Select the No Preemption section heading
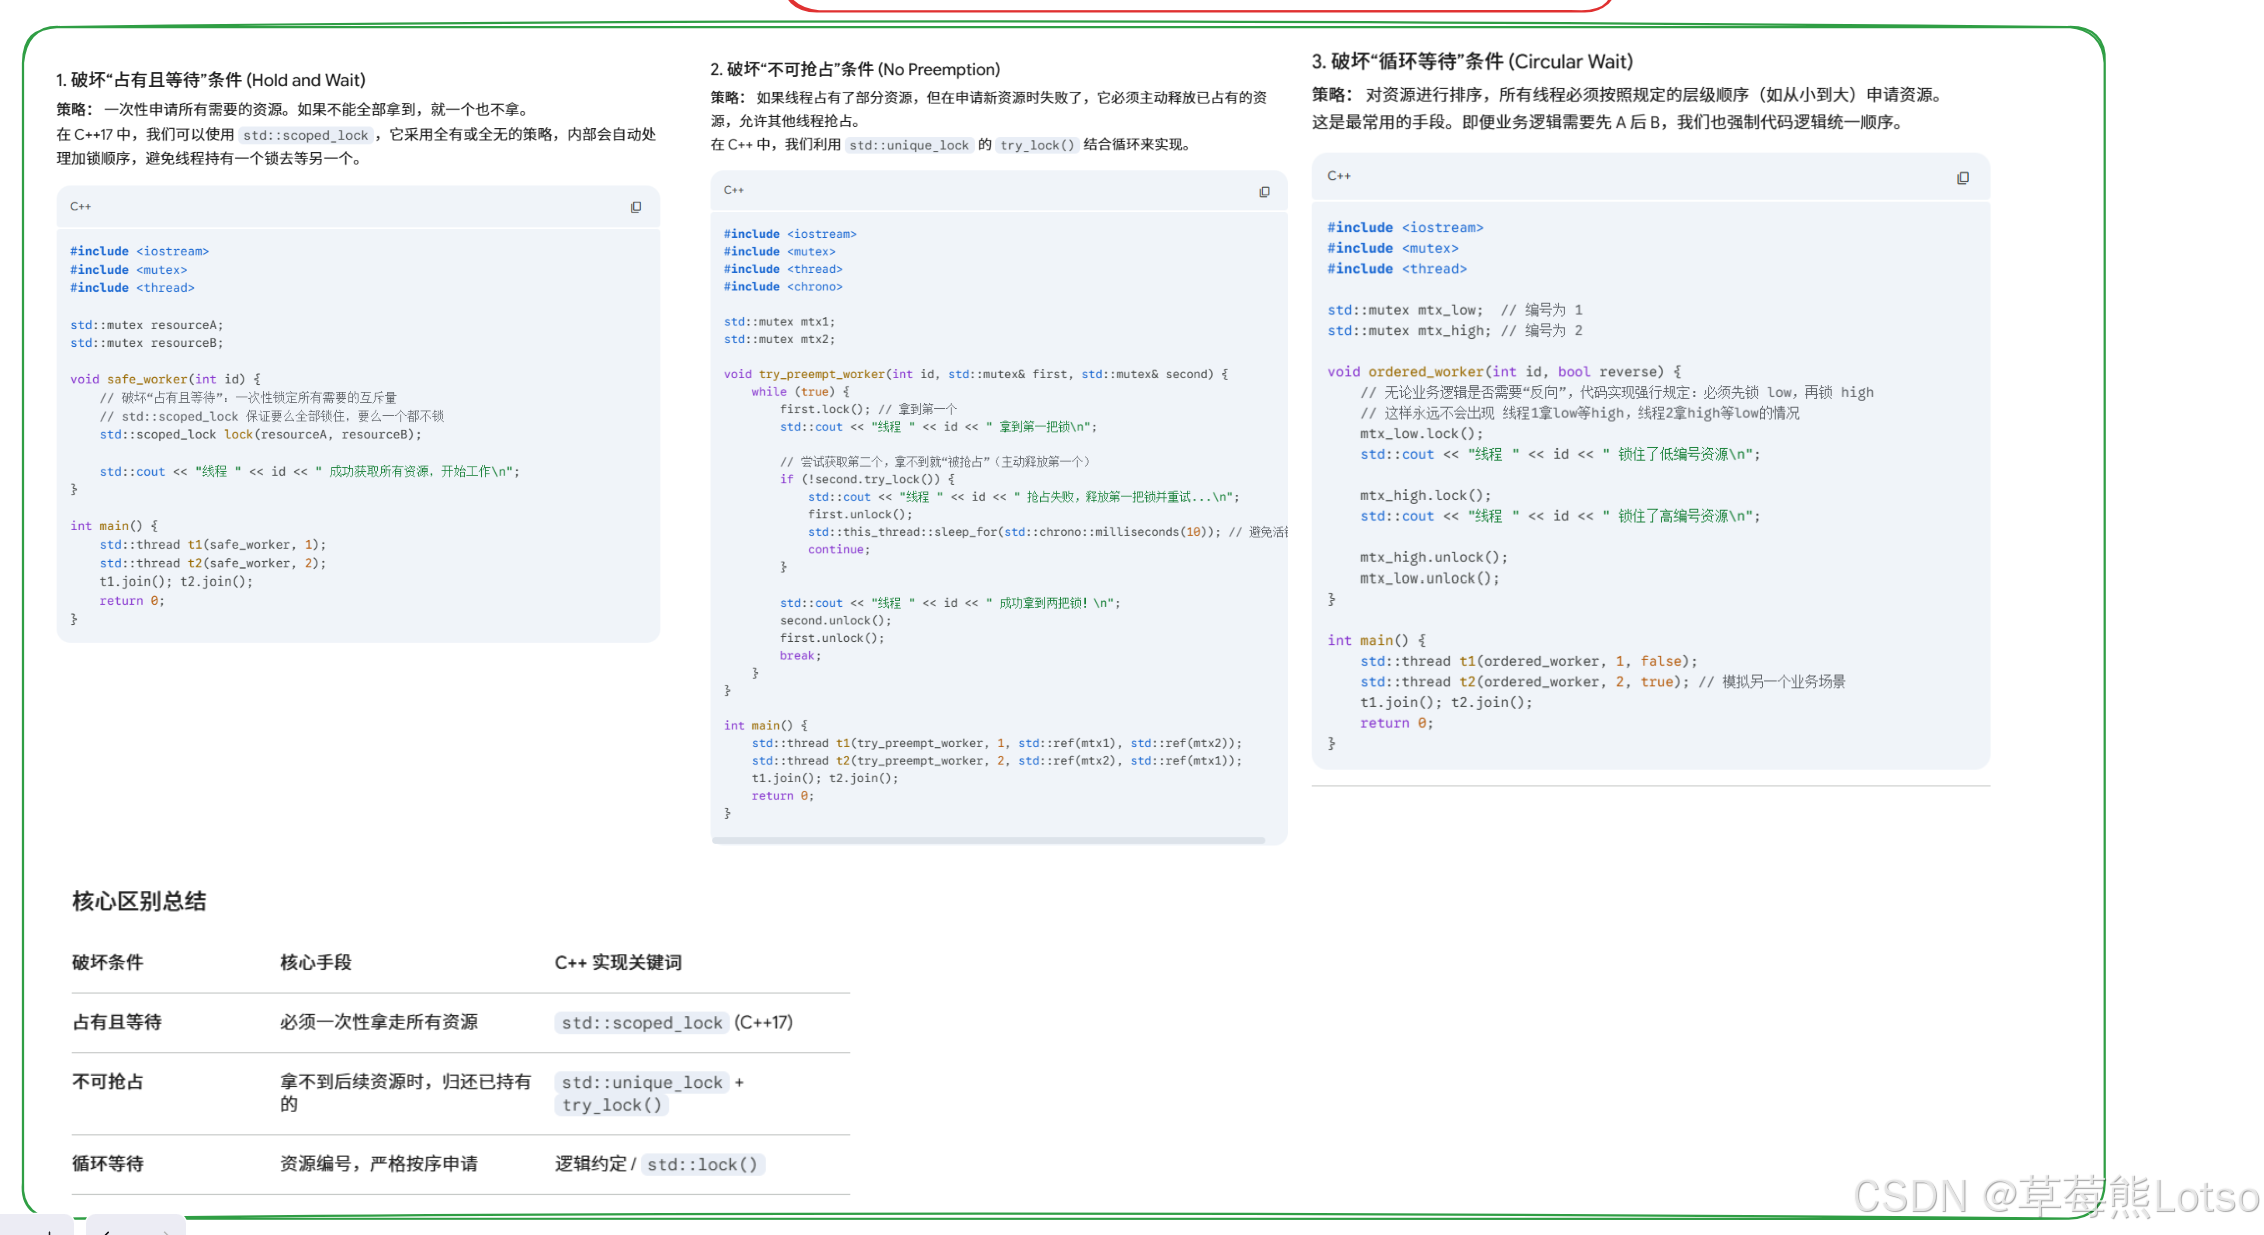Screen dimensions: 2264x1235 [854, 69]
